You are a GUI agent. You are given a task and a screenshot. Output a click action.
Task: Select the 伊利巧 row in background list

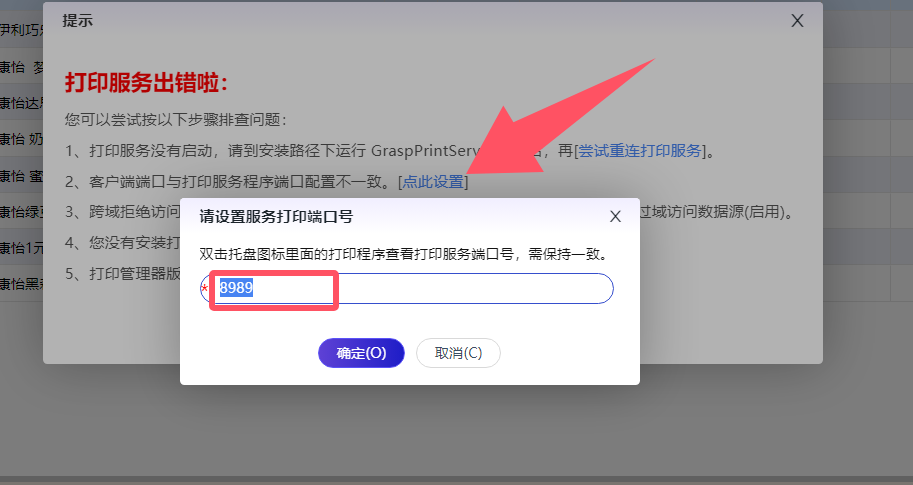tap(20, 31)
